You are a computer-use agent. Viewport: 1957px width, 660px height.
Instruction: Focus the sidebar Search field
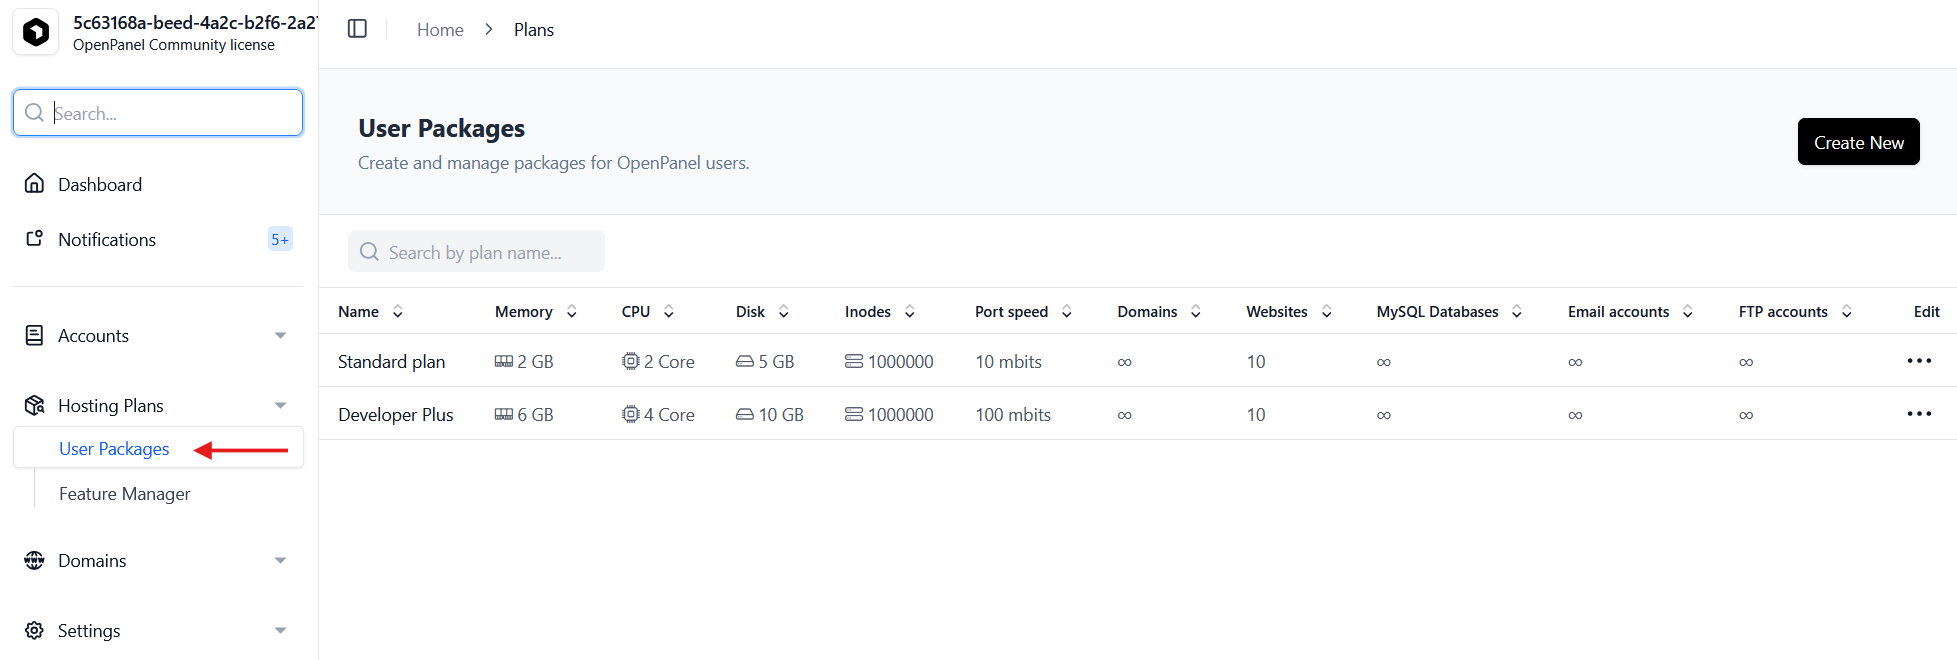pyautogui.click(x=158, y=112)
